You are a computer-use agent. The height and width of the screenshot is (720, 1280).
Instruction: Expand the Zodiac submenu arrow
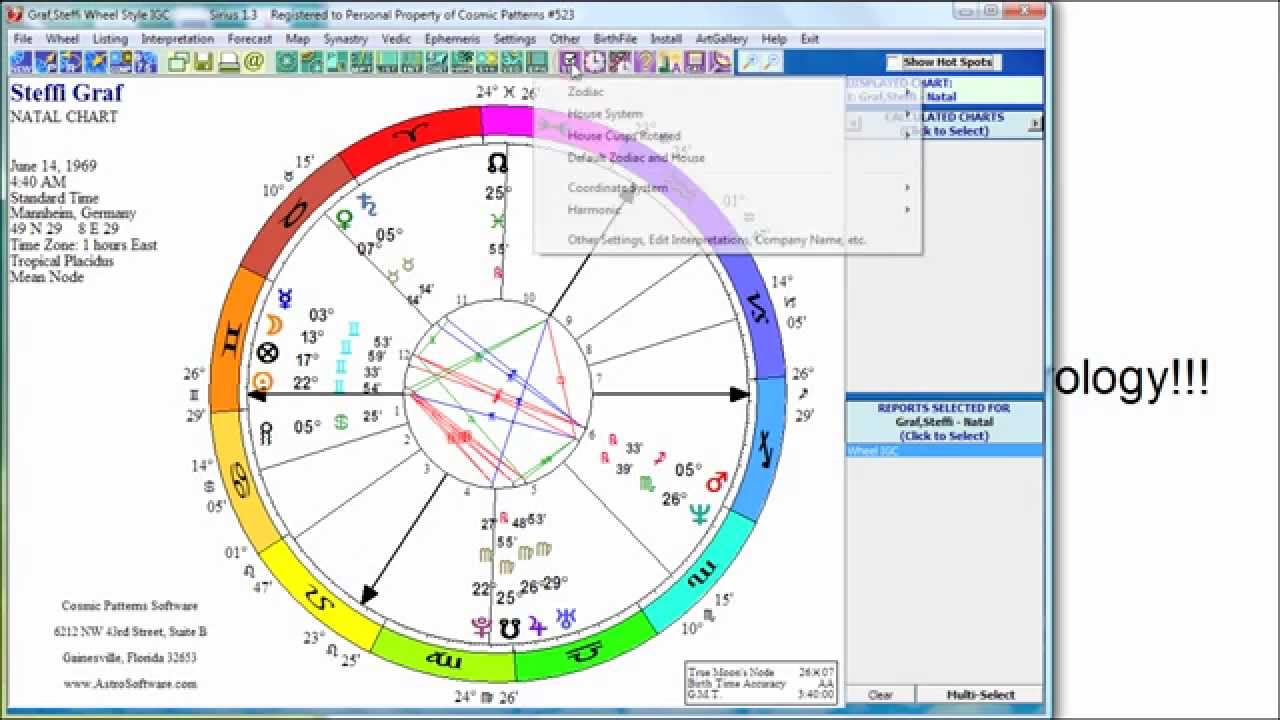tap(908, 92)
